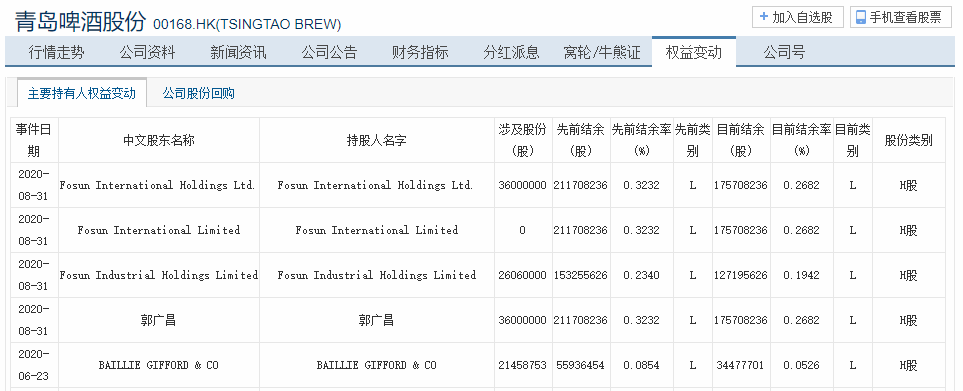Open the 公司号 tab
This screenshot has width=963, height=391.
[784, 53]
